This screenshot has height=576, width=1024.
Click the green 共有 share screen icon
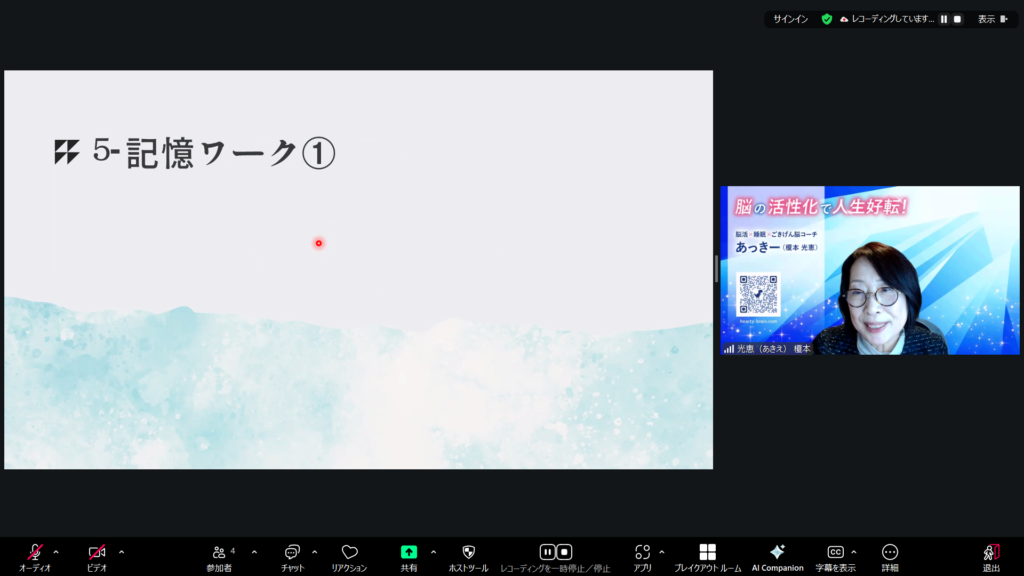(x=409, y=552)
